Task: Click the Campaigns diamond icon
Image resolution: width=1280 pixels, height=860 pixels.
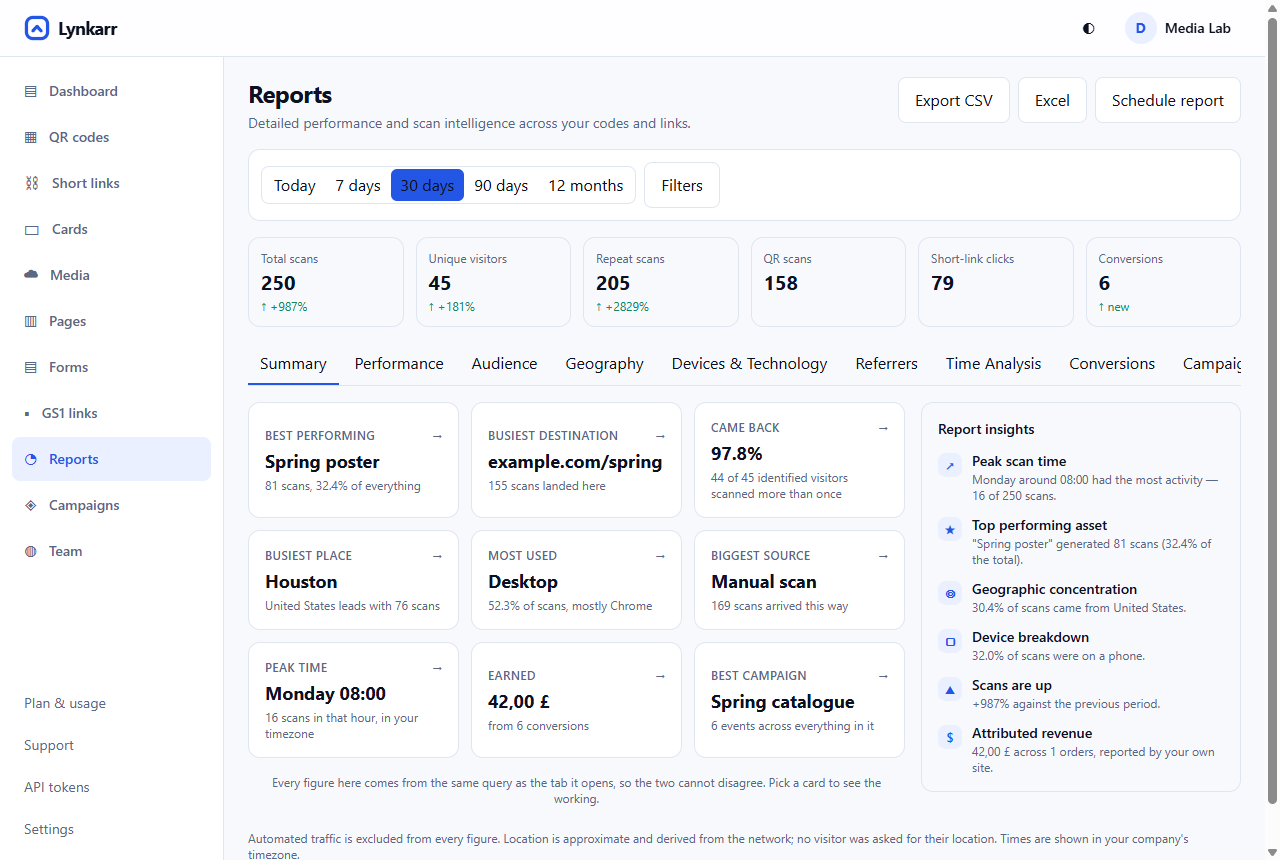Action: [31, 505]
